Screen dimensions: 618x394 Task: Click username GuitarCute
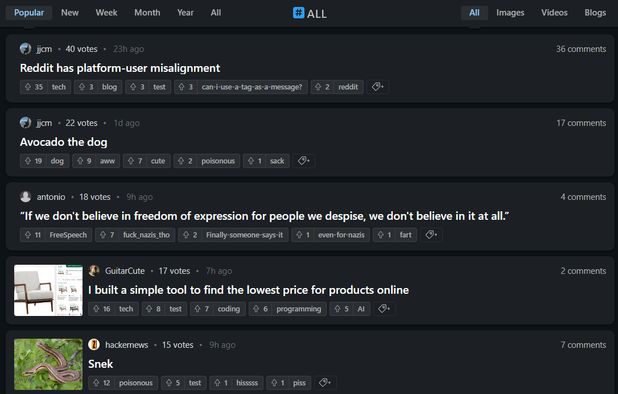(125, 271)
